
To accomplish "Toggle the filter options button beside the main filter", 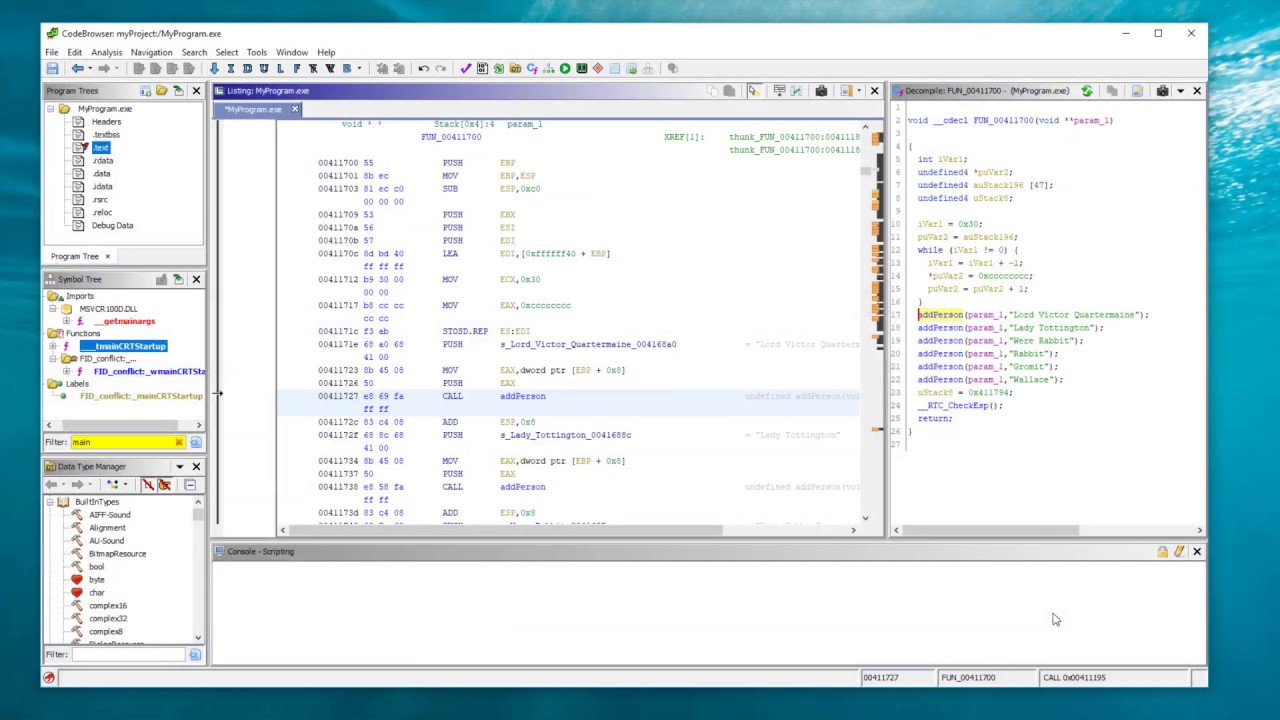I will (195, 442).
